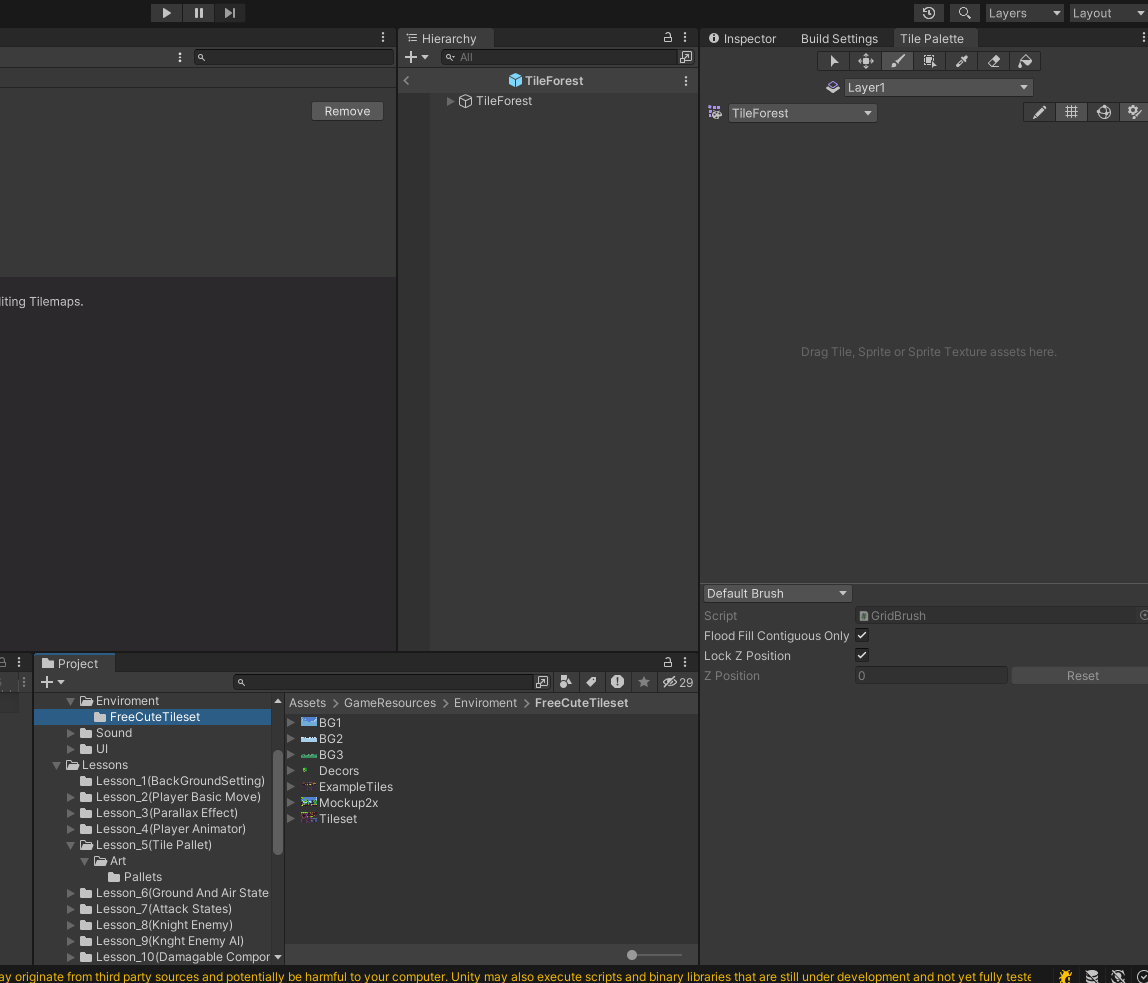Click the Hierarchy search field
1148x983 pixels.
(559, 57)
